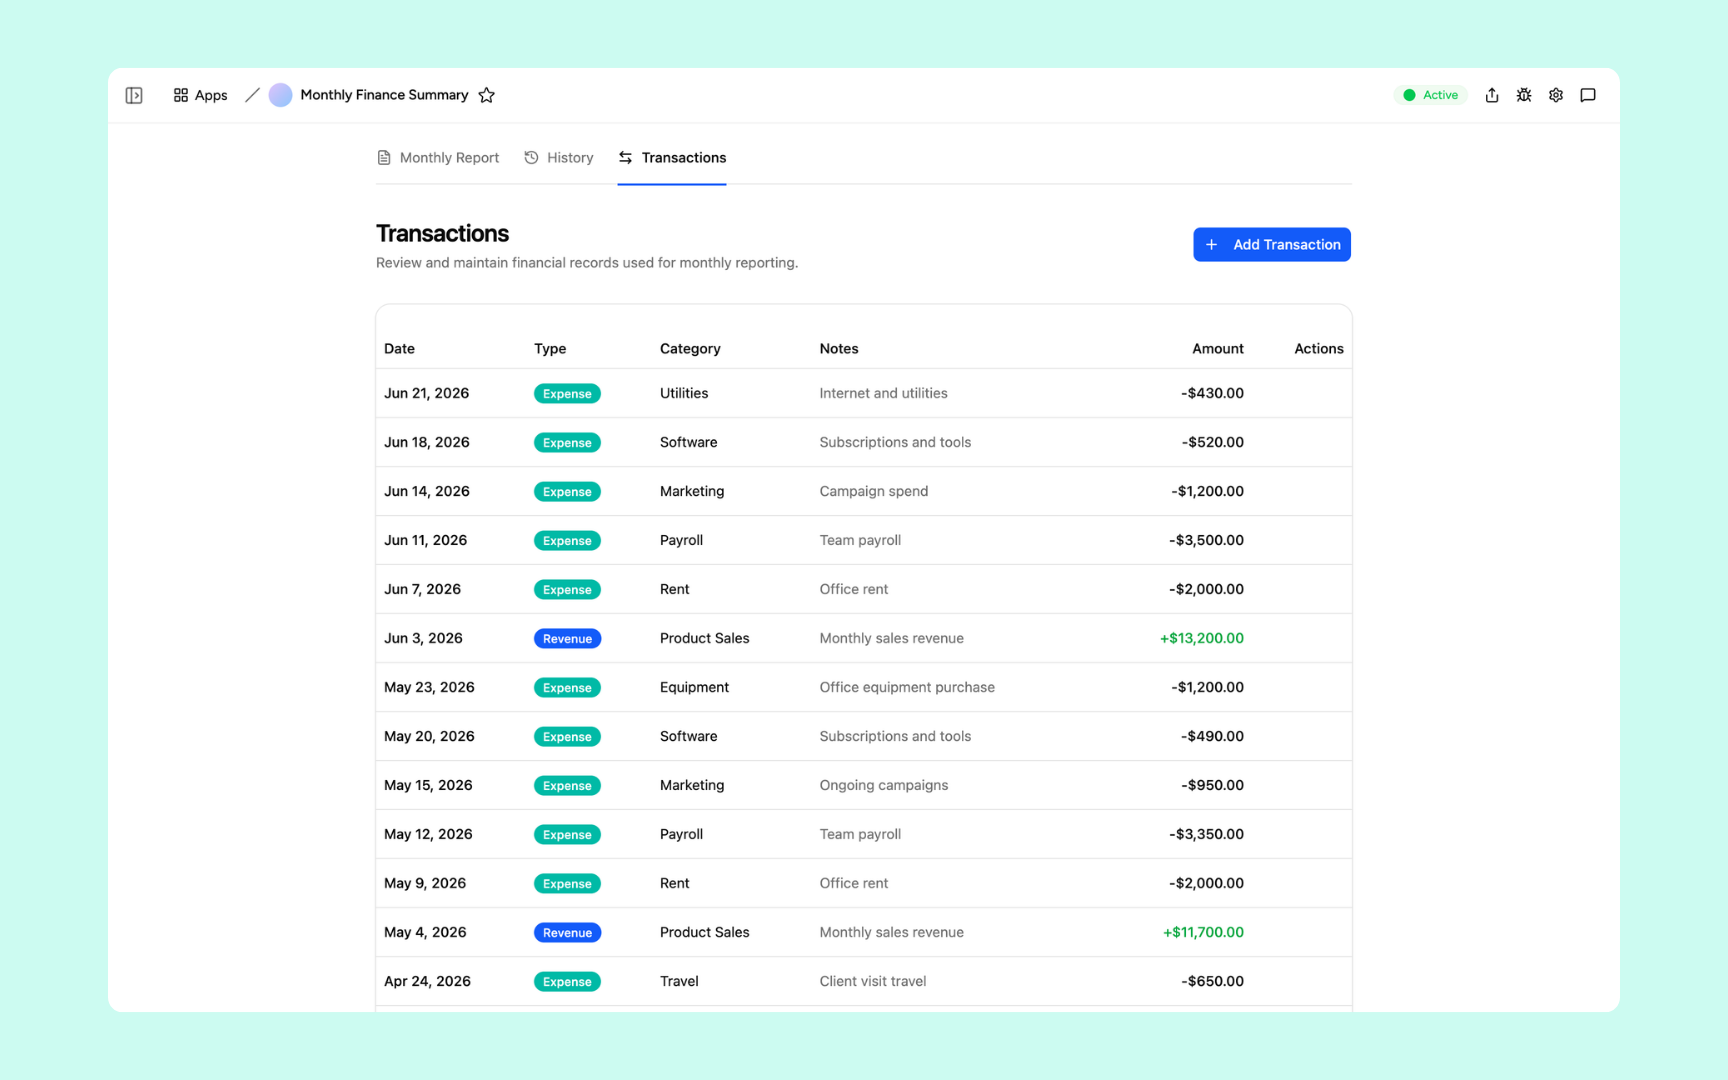Image resolution: width=1728 pixels, height=1080 pixels.
Task: Click the Jun 21, 2026 date cell
Action: click(x=427, y=393)
